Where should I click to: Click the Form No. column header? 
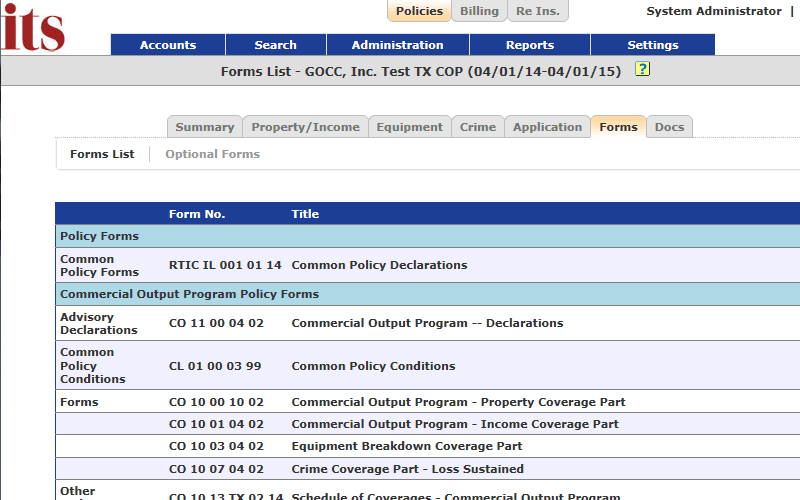point(197,214)
